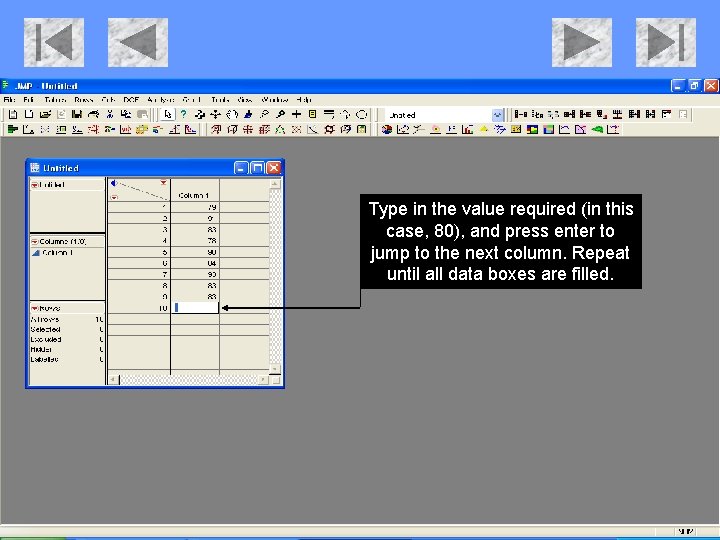Launch the pie chart graph icon

click(387, 130)
